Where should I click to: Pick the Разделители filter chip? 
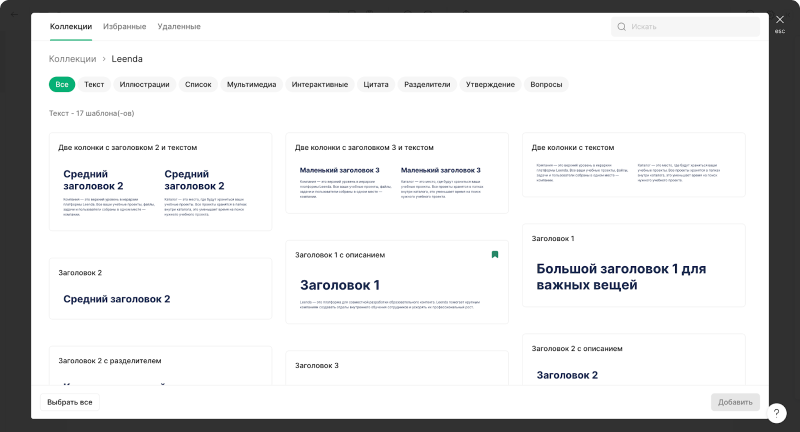428,85
